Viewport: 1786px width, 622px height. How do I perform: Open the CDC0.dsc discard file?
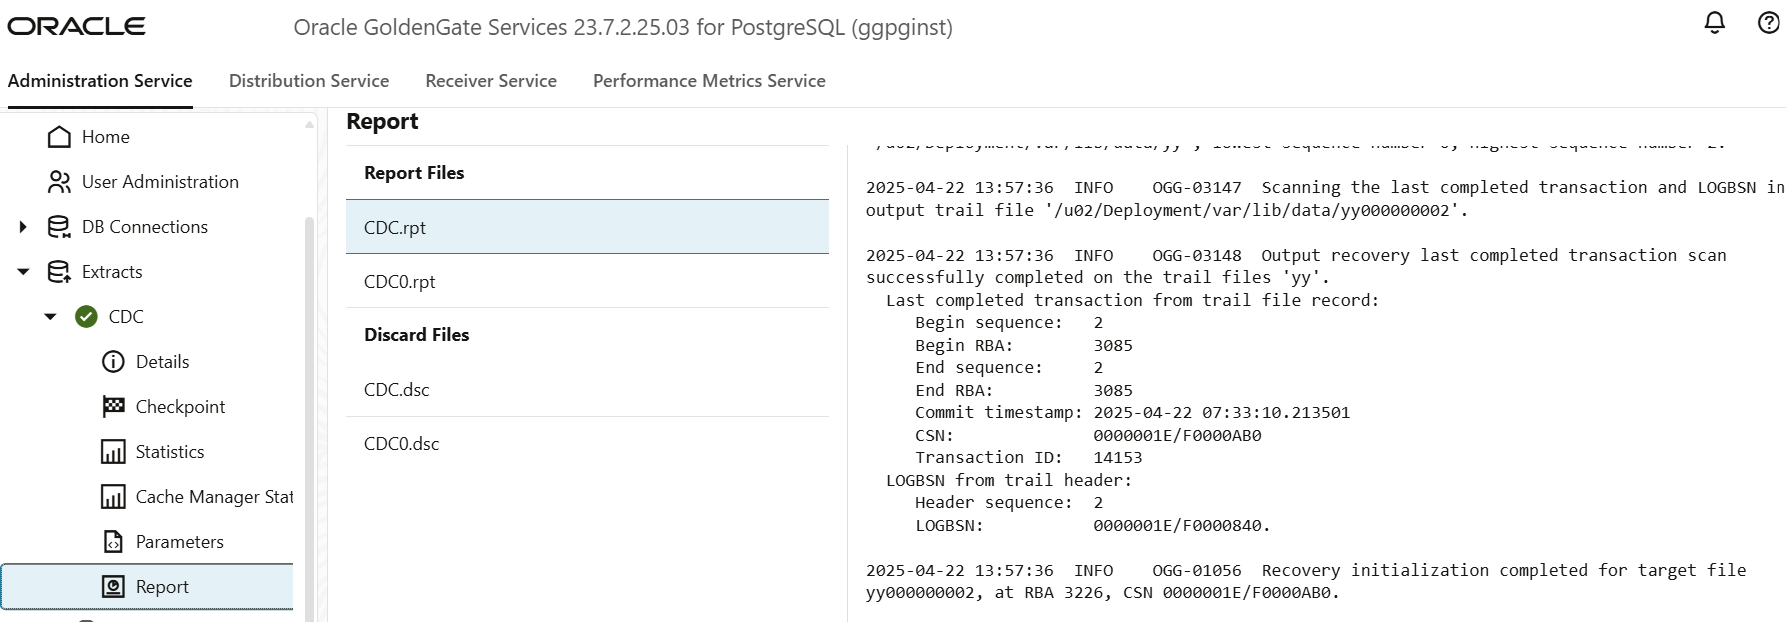[587, 443]
